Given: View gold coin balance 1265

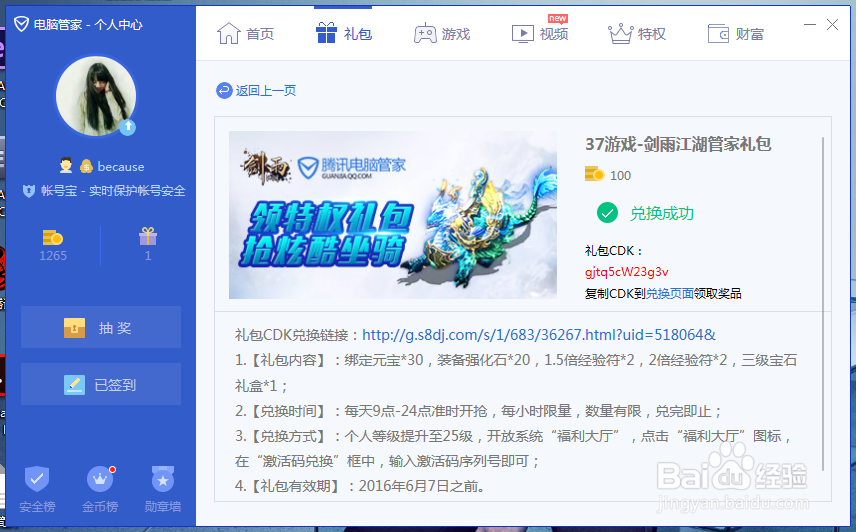Looking at the screenshot, I should click(53, 245).
